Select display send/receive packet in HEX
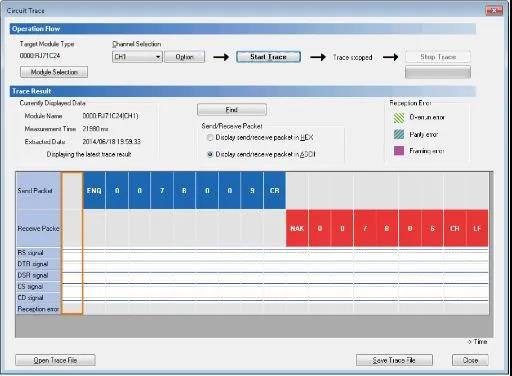Screen dimensions: 512x376 coord(210,137)
